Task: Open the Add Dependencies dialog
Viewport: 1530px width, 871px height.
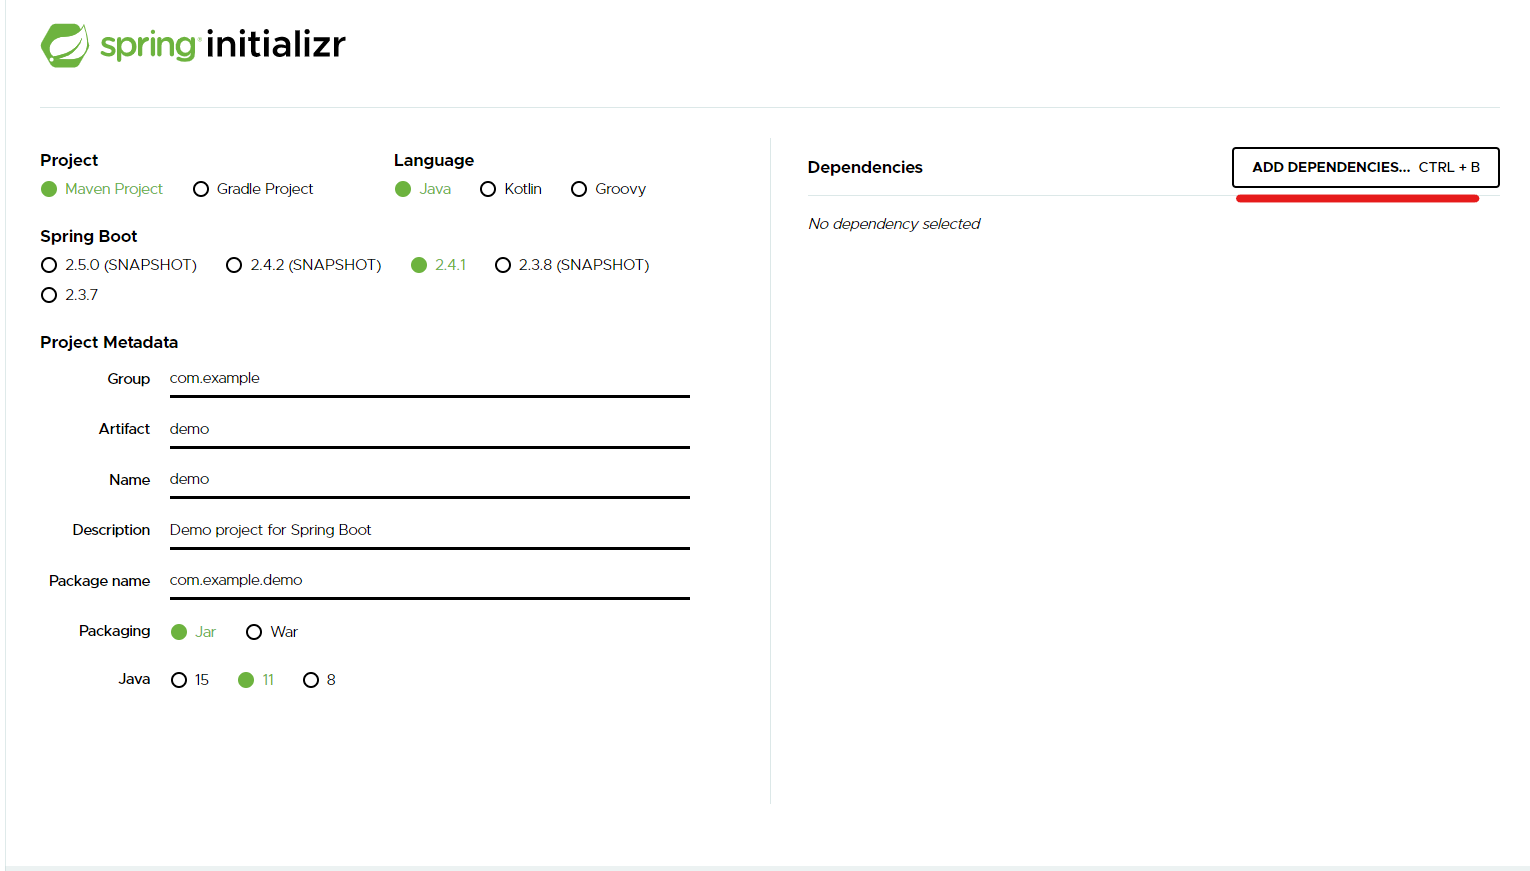Action: tap(1366, 167)
